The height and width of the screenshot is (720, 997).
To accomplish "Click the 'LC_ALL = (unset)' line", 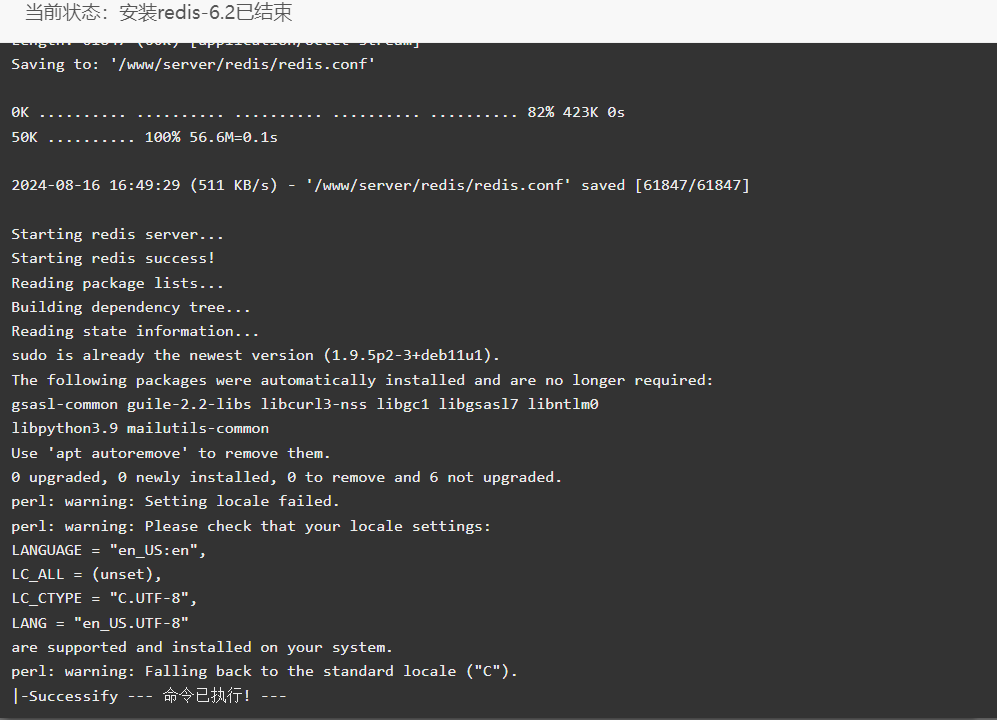I will tap(86, 575).
